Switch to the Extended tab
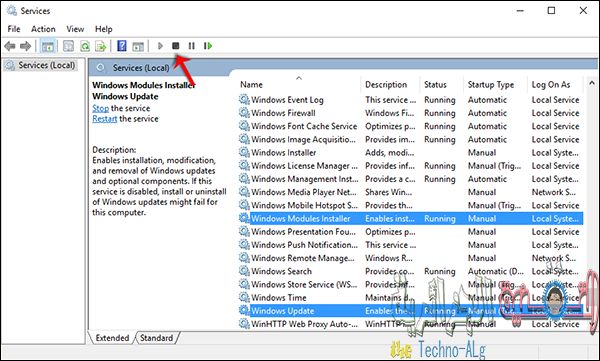This screenshot has width=600, height=361. tap(112, 338)
